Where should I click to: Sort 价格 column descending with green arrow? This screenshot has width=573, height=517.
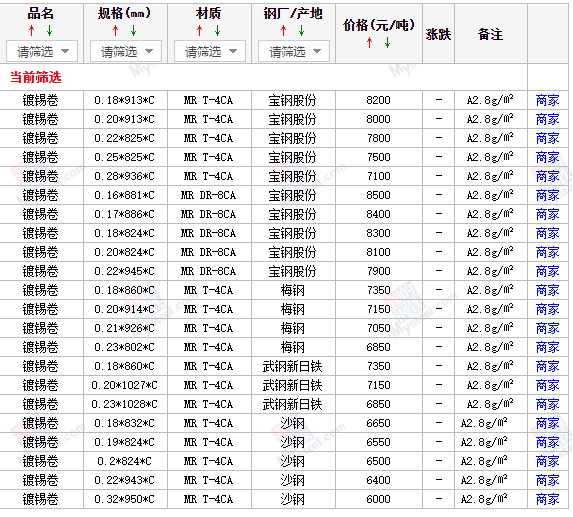click(x=387, y=42)
